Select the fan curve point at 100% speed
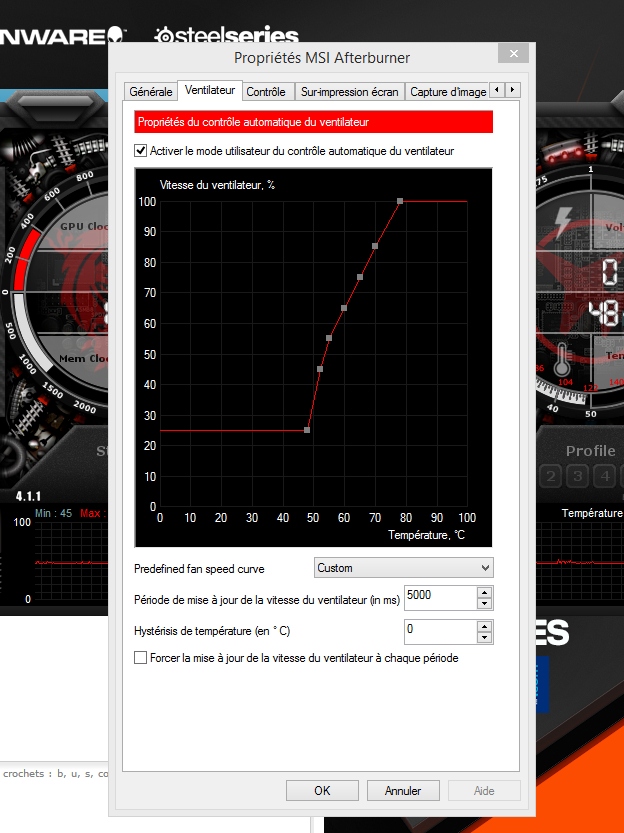This screenshot has width=624, height=833. [x=400, y=201]
